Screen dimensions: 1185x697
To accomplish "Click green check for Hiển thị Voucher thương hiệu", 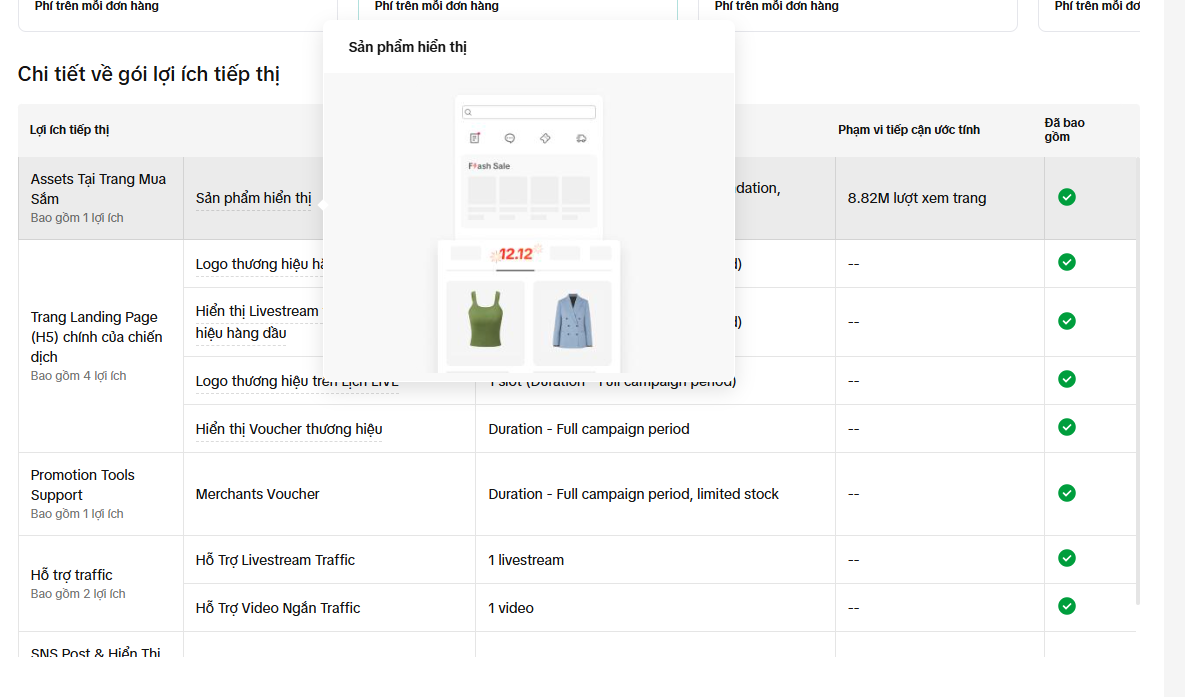I will [1067, 427].
